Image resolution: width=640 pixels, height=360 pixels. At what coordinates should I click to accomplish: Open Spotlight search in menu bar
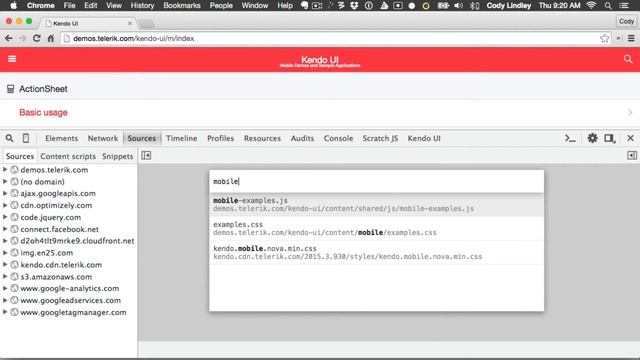(608, 5)
